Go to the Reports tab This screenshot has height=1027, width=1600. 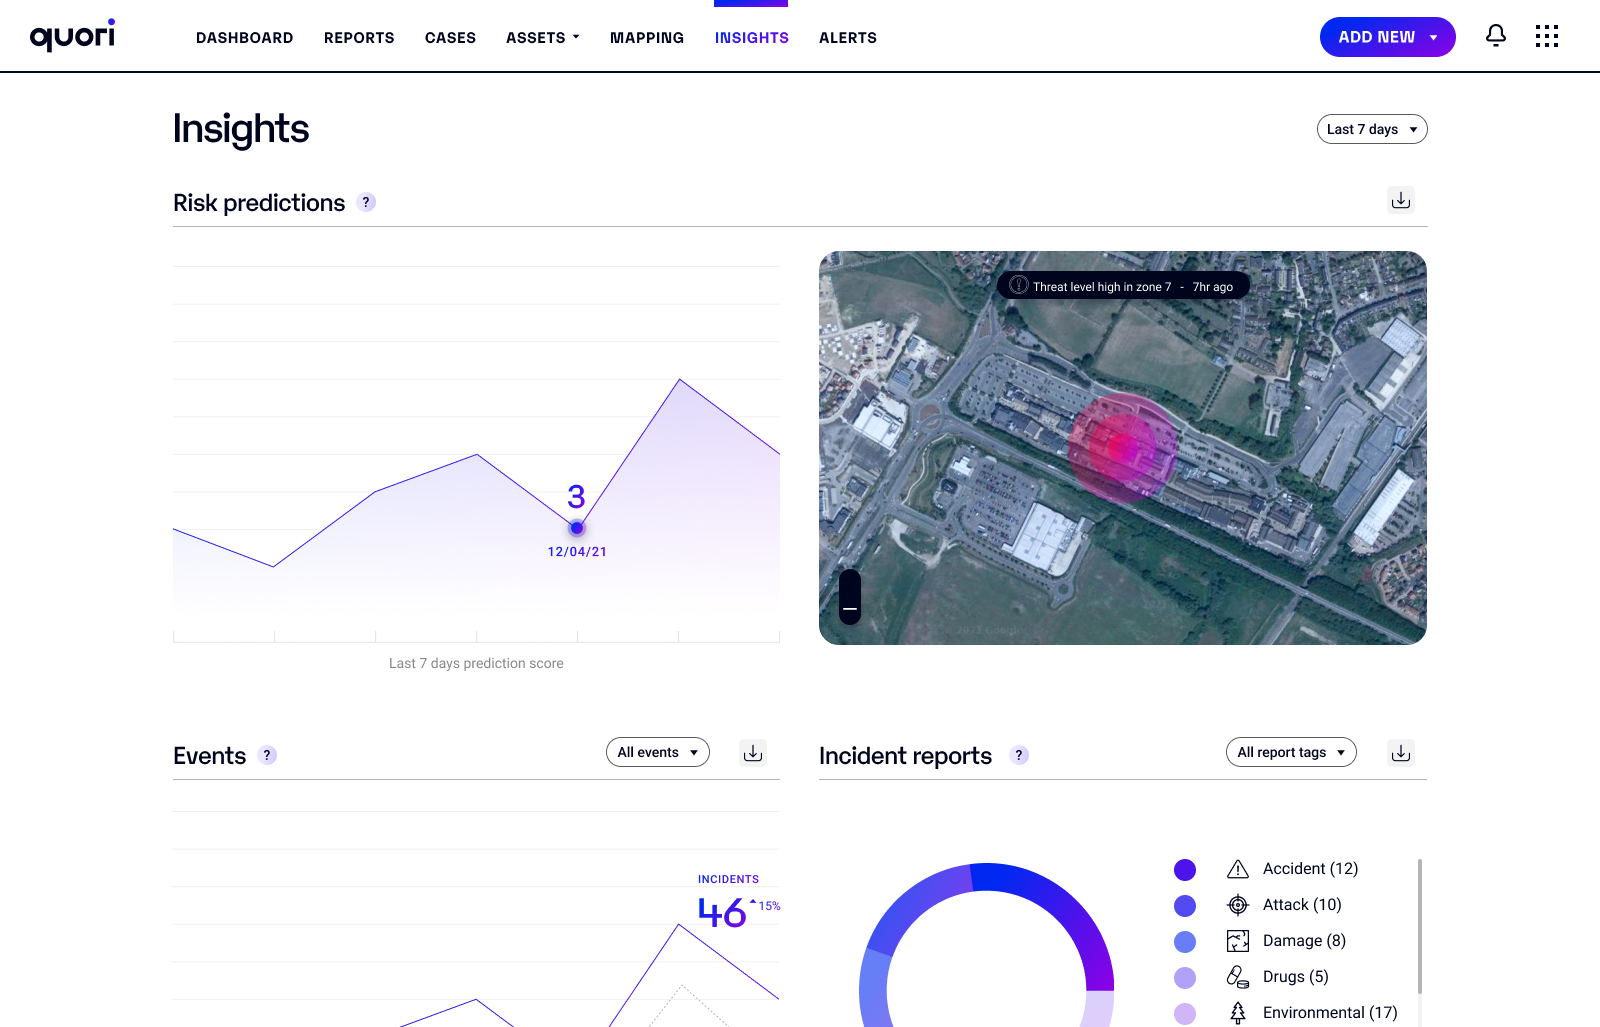pos(359,38)
